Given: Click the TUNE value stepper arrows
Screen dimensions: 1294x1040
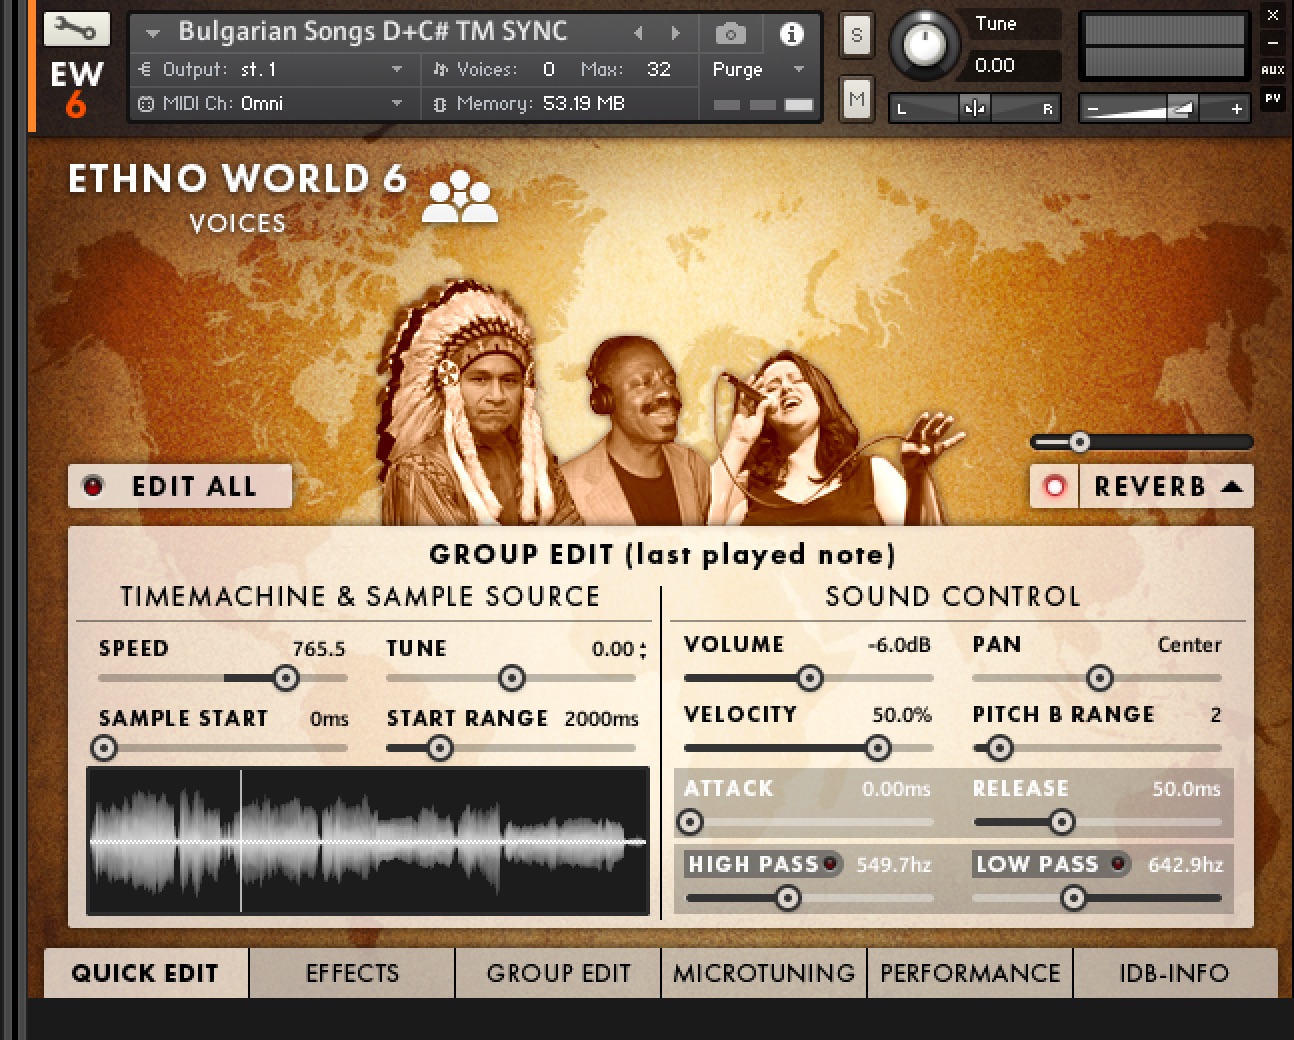Looking at the screenshot, I should (643, 650).
